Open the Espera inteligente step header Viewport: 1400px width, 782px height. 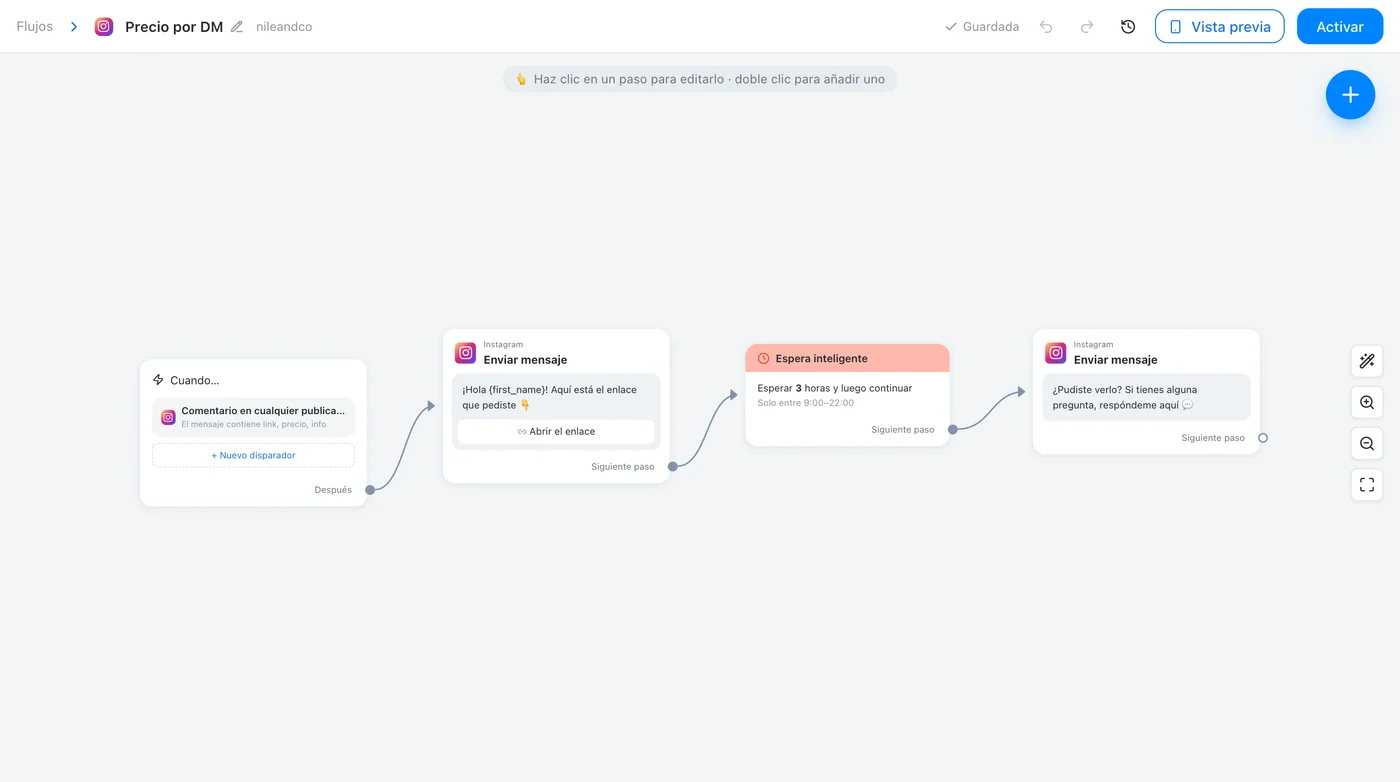(x=847, y=359)
